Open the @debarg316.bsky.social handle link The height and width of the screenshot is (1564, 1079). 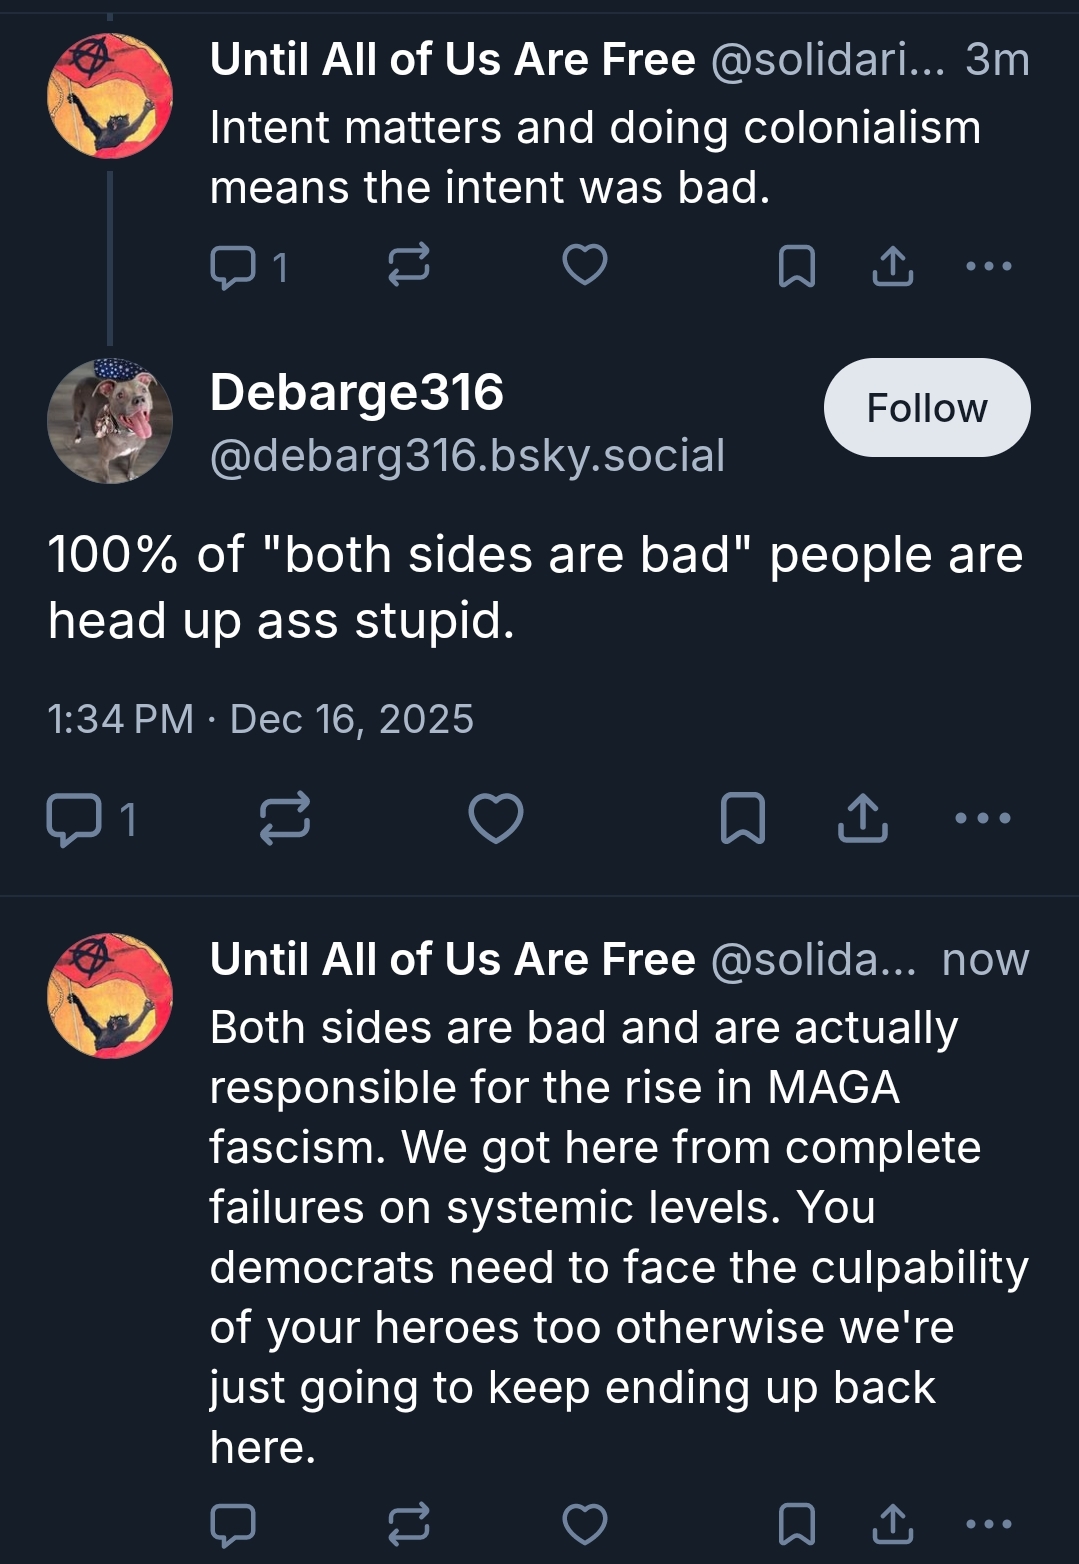click(467, 456)
